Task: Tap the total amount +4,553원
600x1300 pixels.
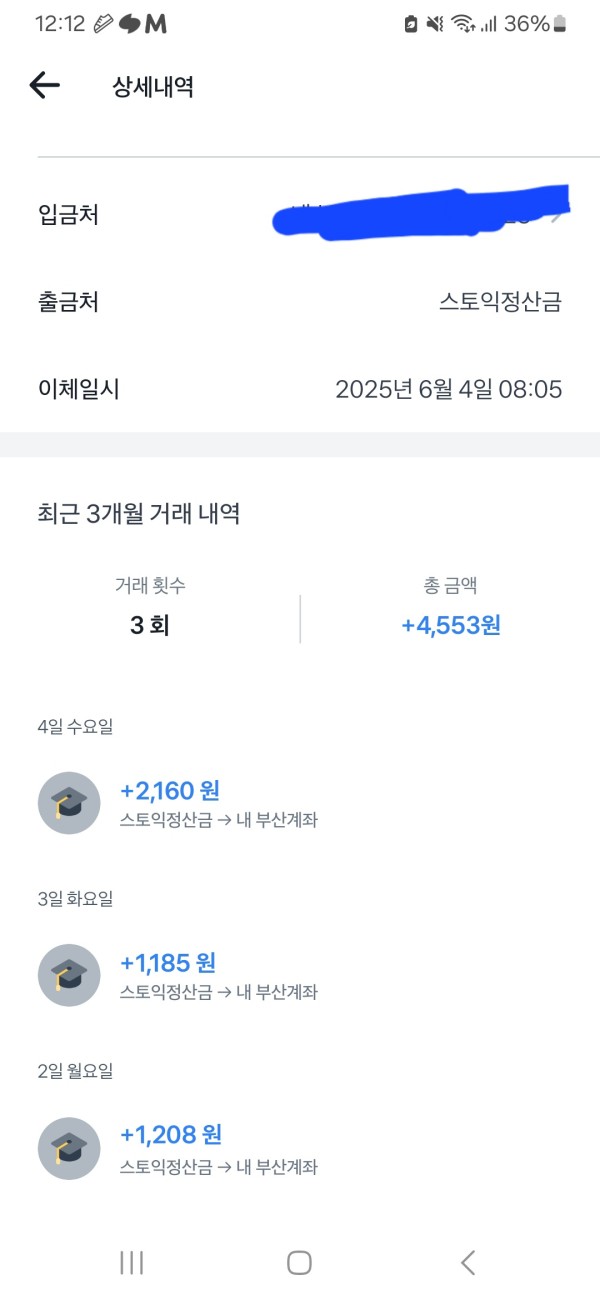Action: (451, 626)
